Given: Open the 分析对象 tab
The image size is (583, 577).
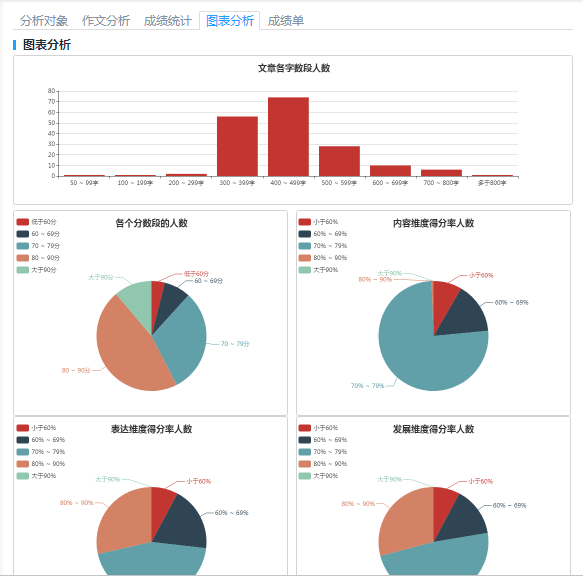Looking at the screenshot, I should (x=44, y=21).
